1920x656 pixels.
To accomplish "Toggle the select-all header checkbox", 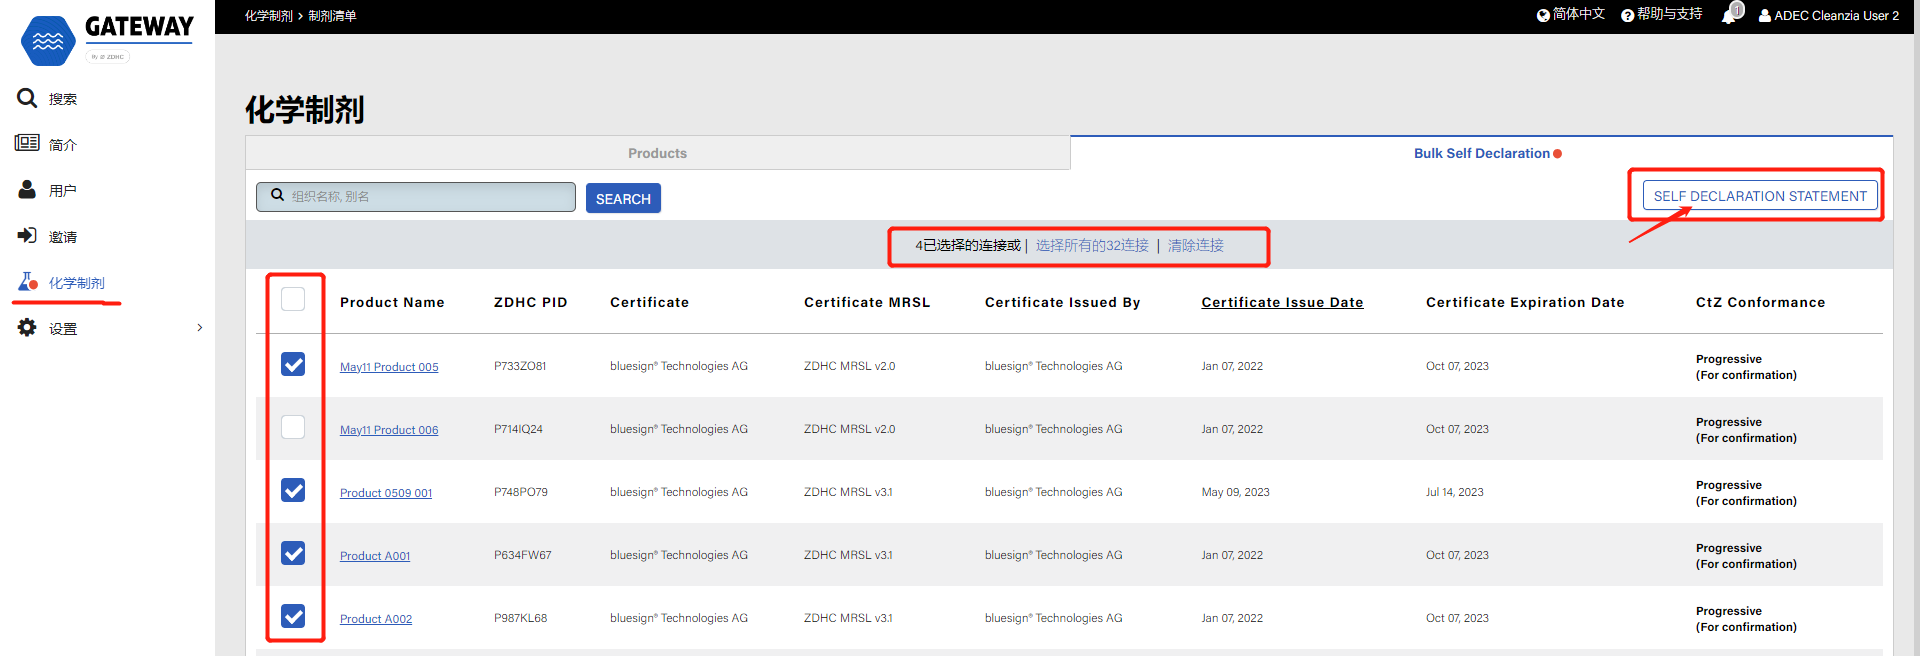I will click(x=293, y=299).
